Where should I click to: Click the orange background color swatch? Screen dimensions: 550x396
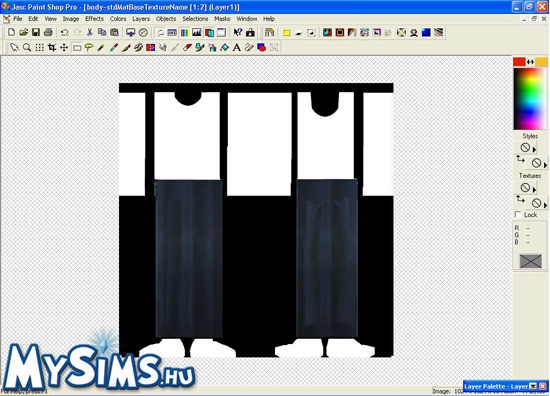[x=542, y=62]
